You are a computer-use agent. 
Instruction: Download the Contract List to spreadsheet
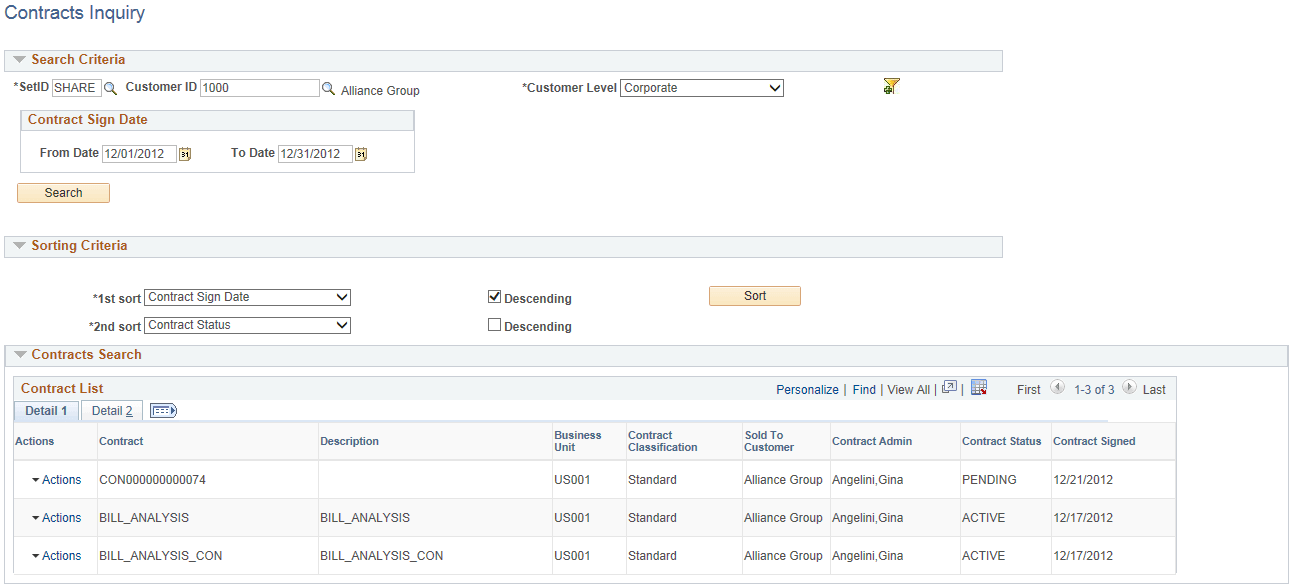pyautogui.click(x=978, y=388)
